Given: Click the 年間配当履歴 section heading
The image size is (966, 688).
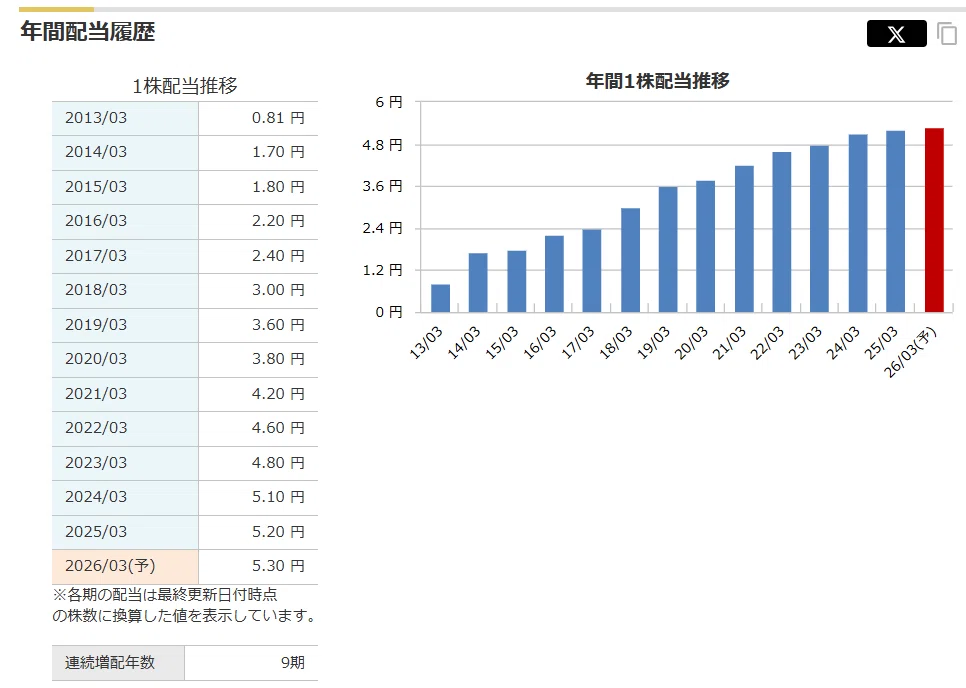Looking at the screenshot, I should tap(87, 31).
